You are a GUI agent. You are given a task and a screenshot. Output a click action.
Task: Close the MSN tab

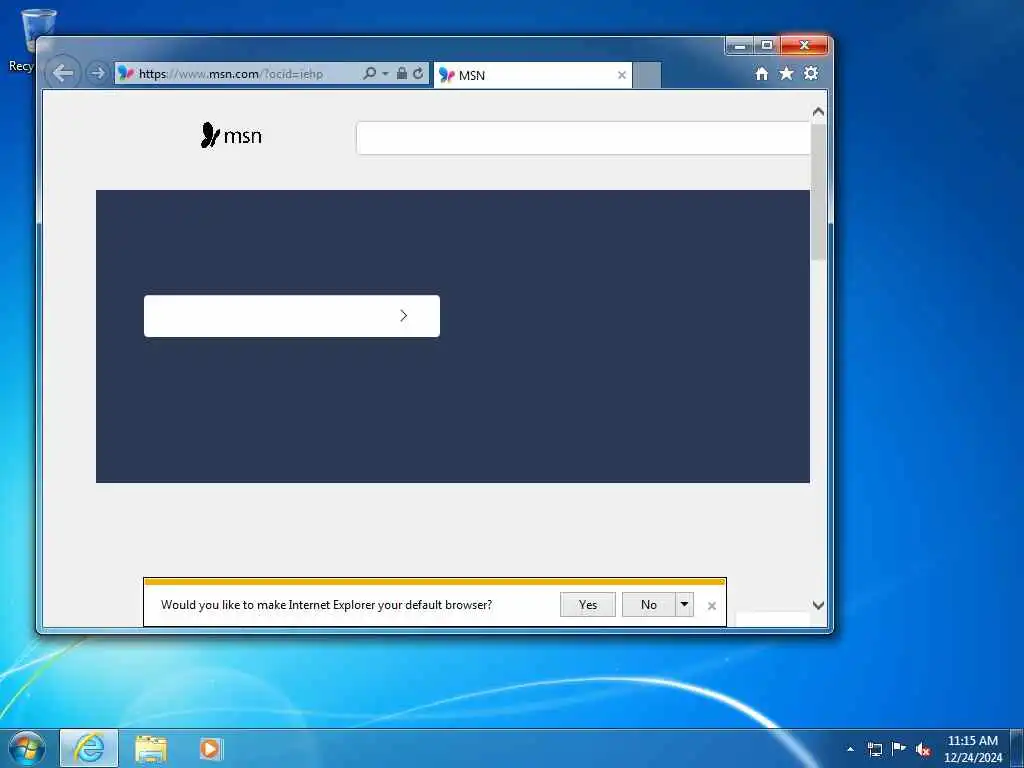(622, 75)
